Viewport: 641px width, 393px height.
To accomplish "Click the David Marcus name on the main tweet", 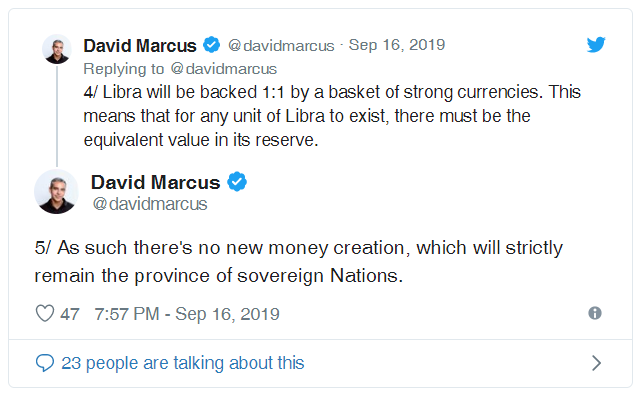I will pyautogui.click(x=155, y=182).
